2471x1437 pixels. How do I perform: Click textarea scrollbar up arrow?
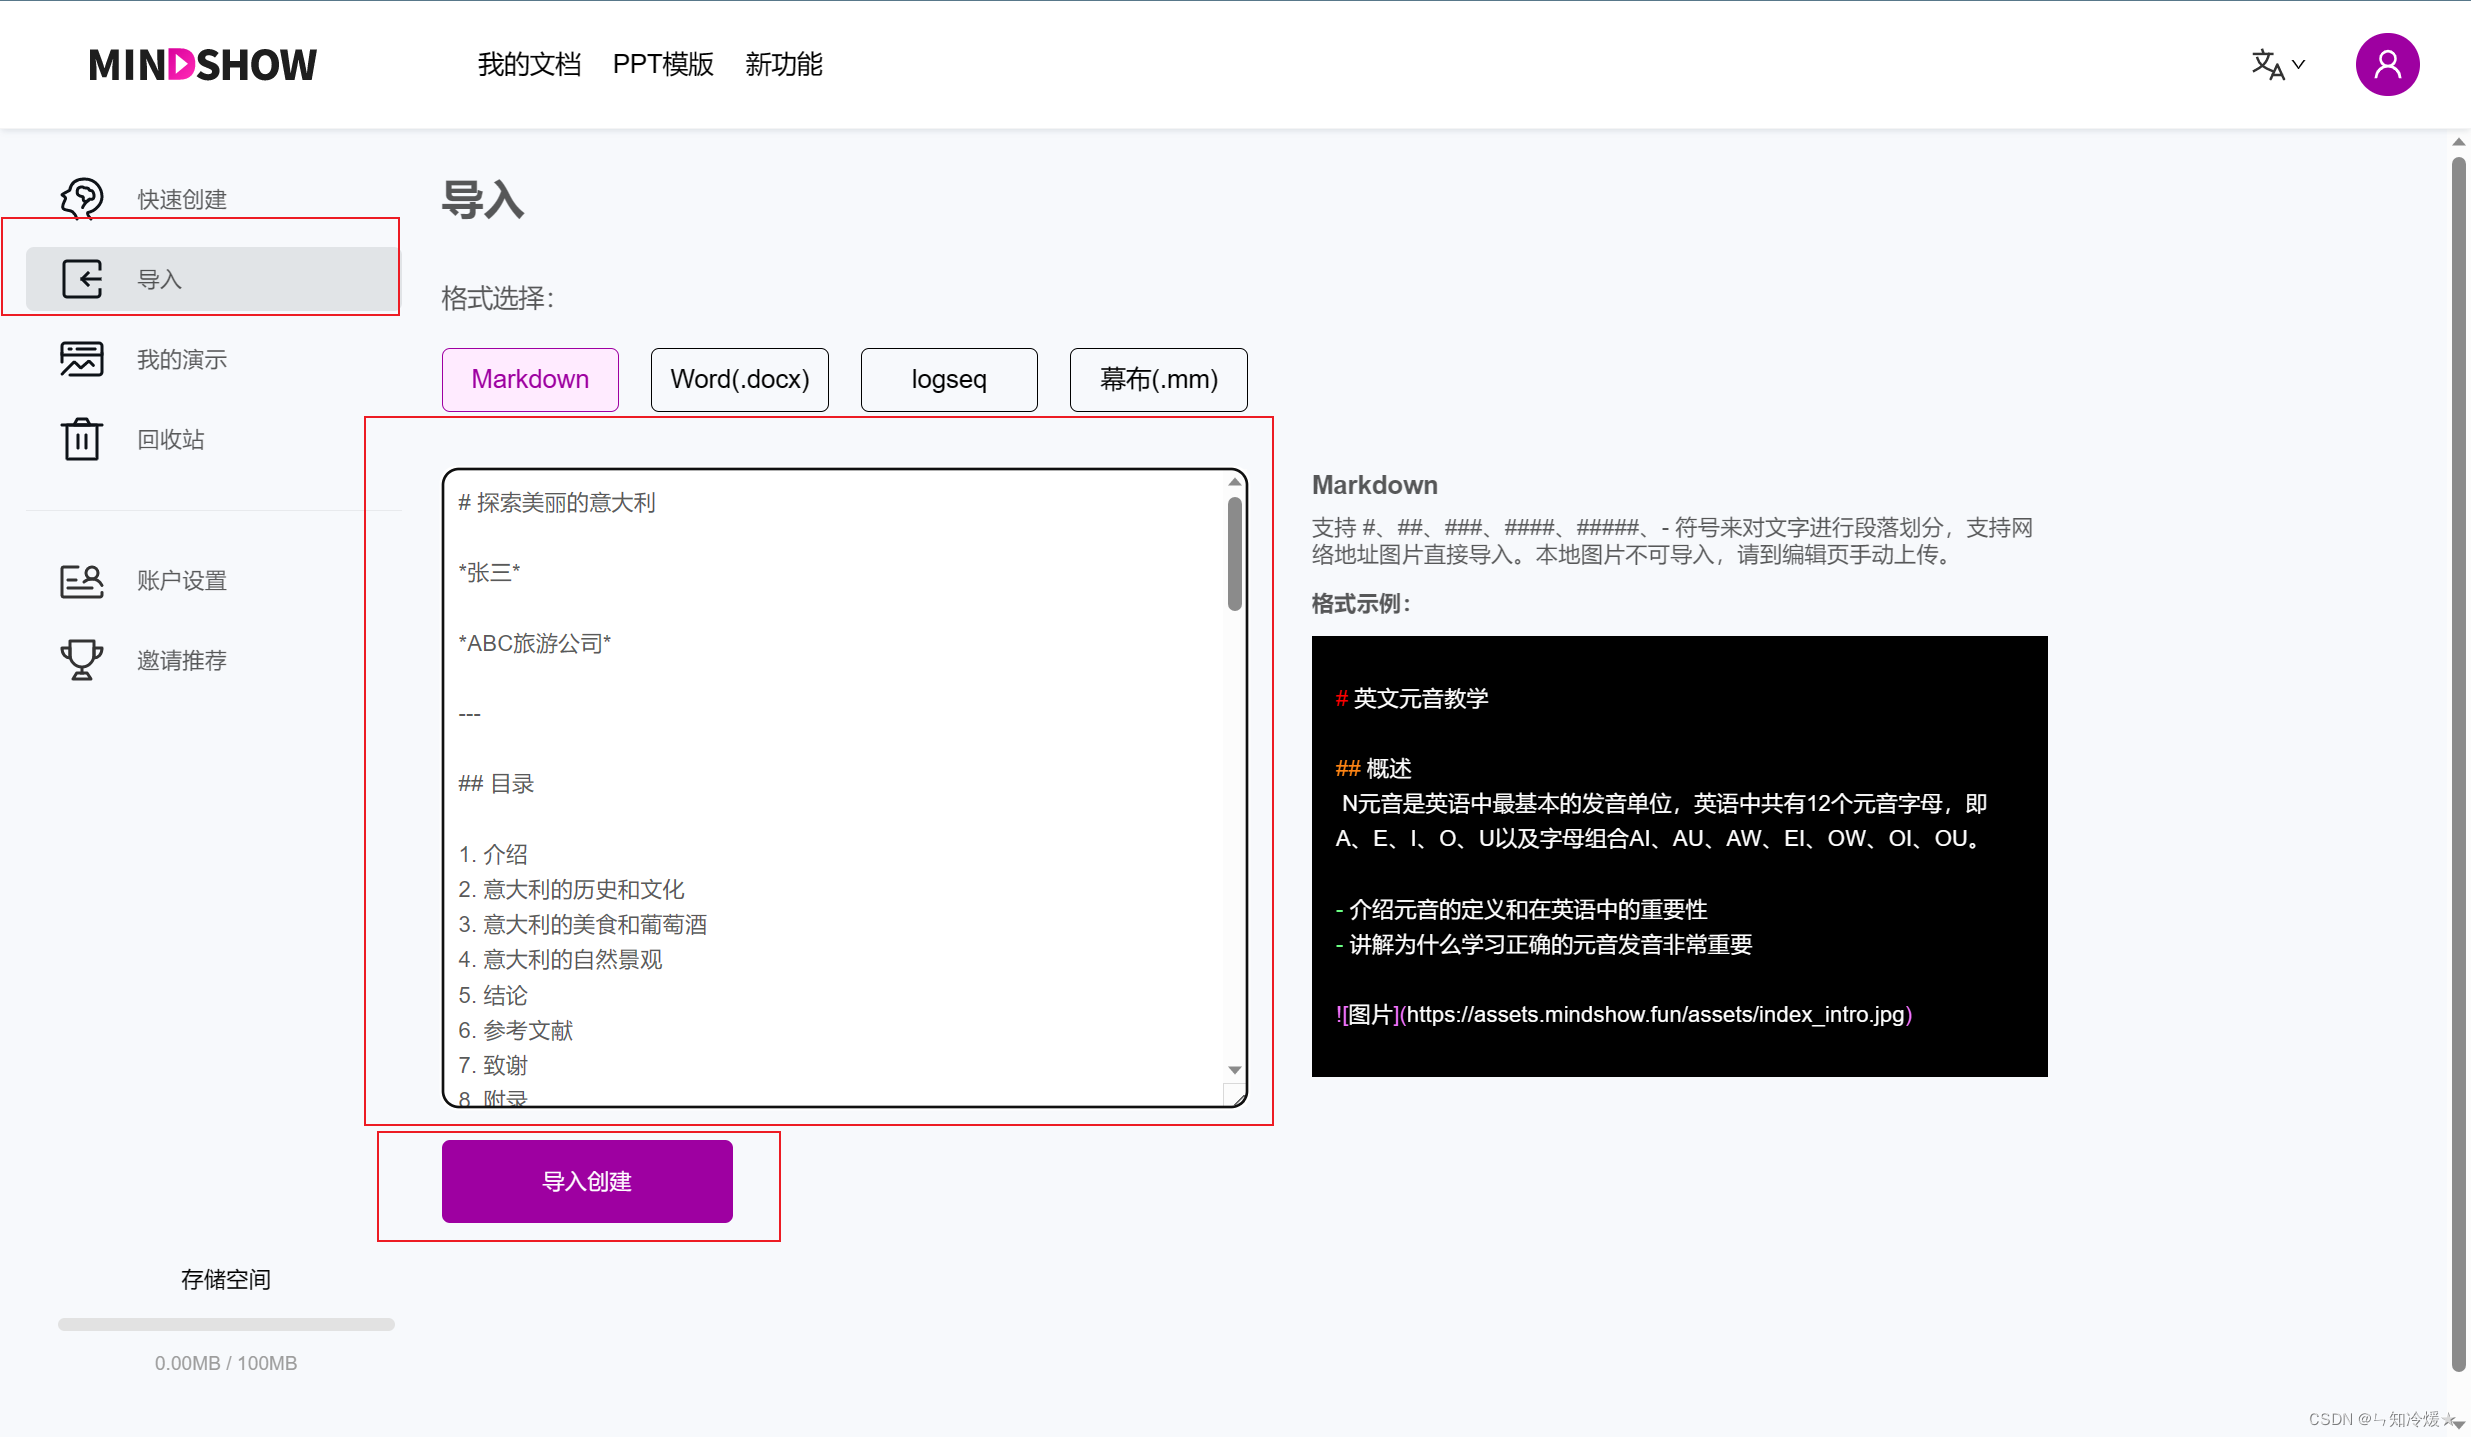coord(1235,482)
